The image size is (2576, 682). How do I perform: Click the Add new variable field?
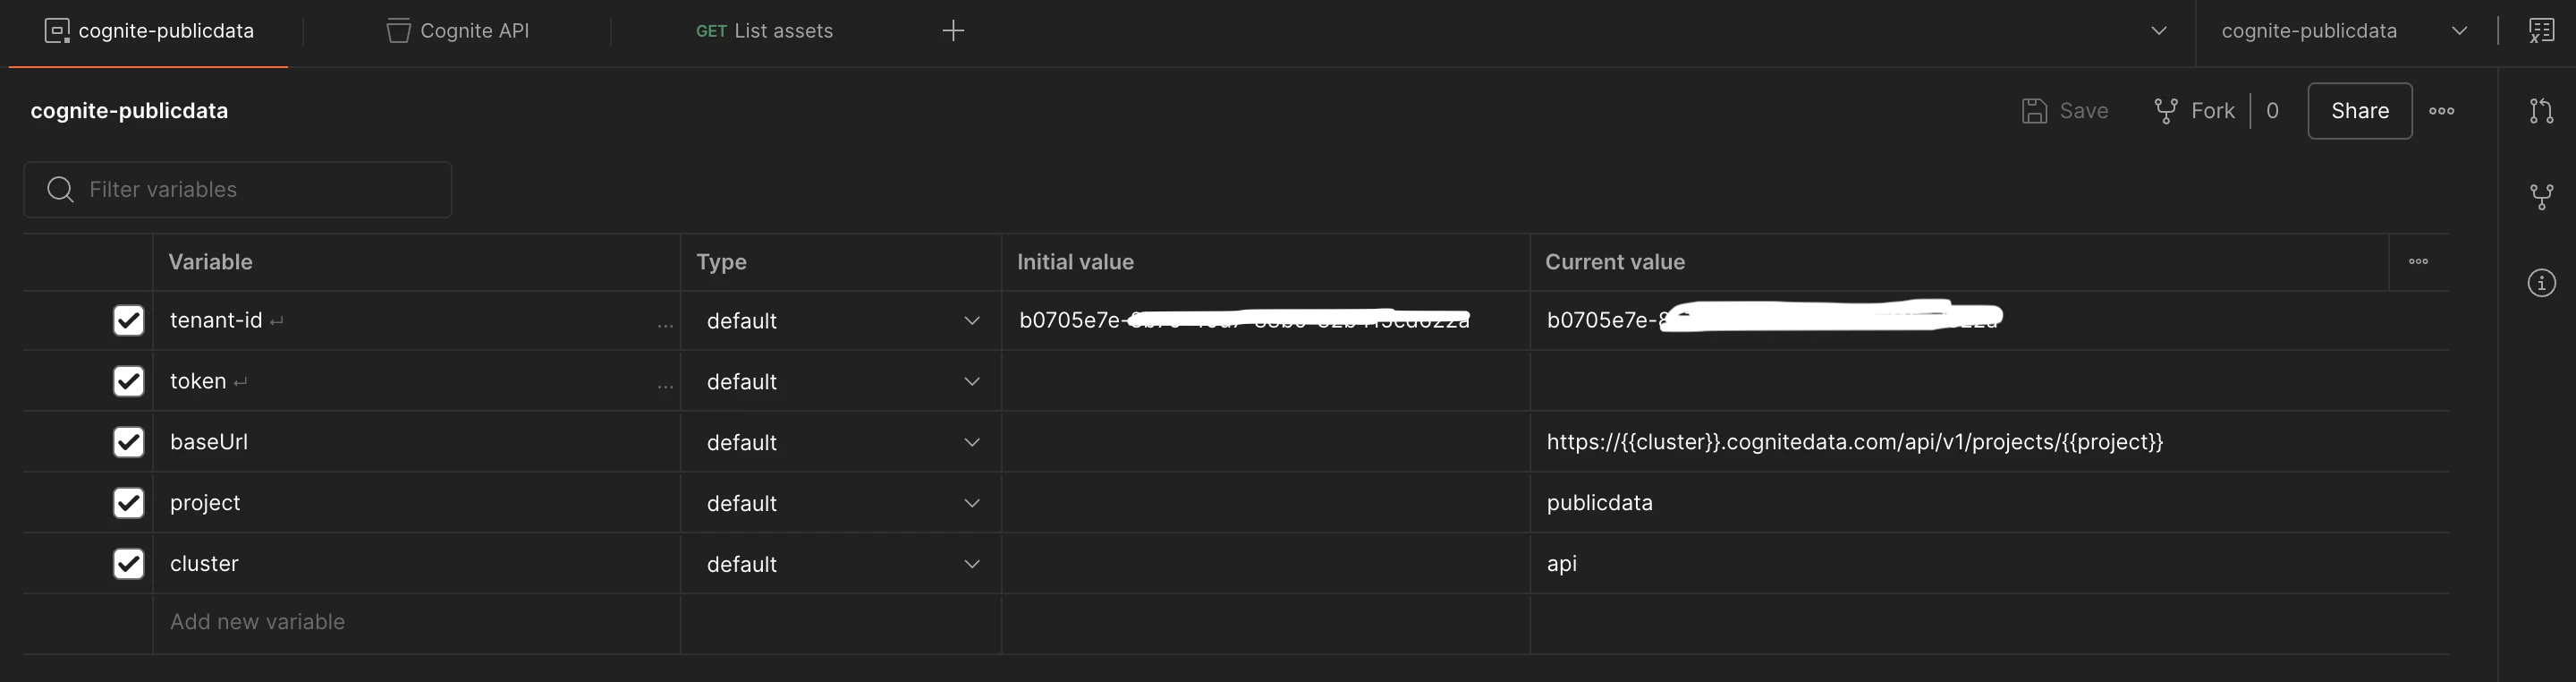click(x=258, y=622)
